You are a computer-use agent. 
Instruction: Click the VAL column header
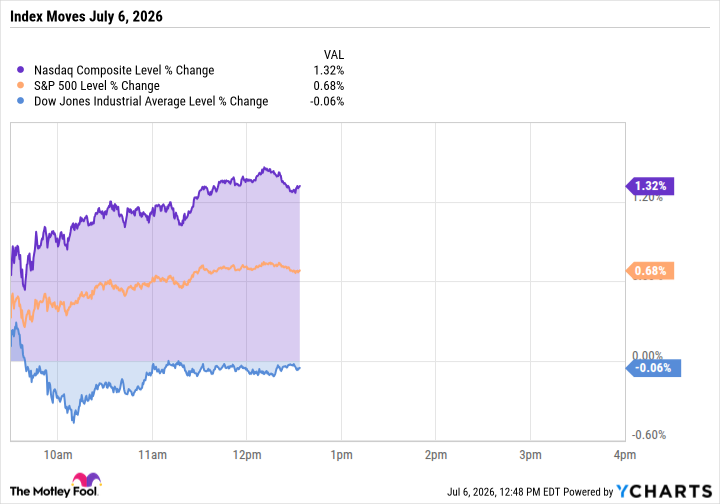(334, 55)
